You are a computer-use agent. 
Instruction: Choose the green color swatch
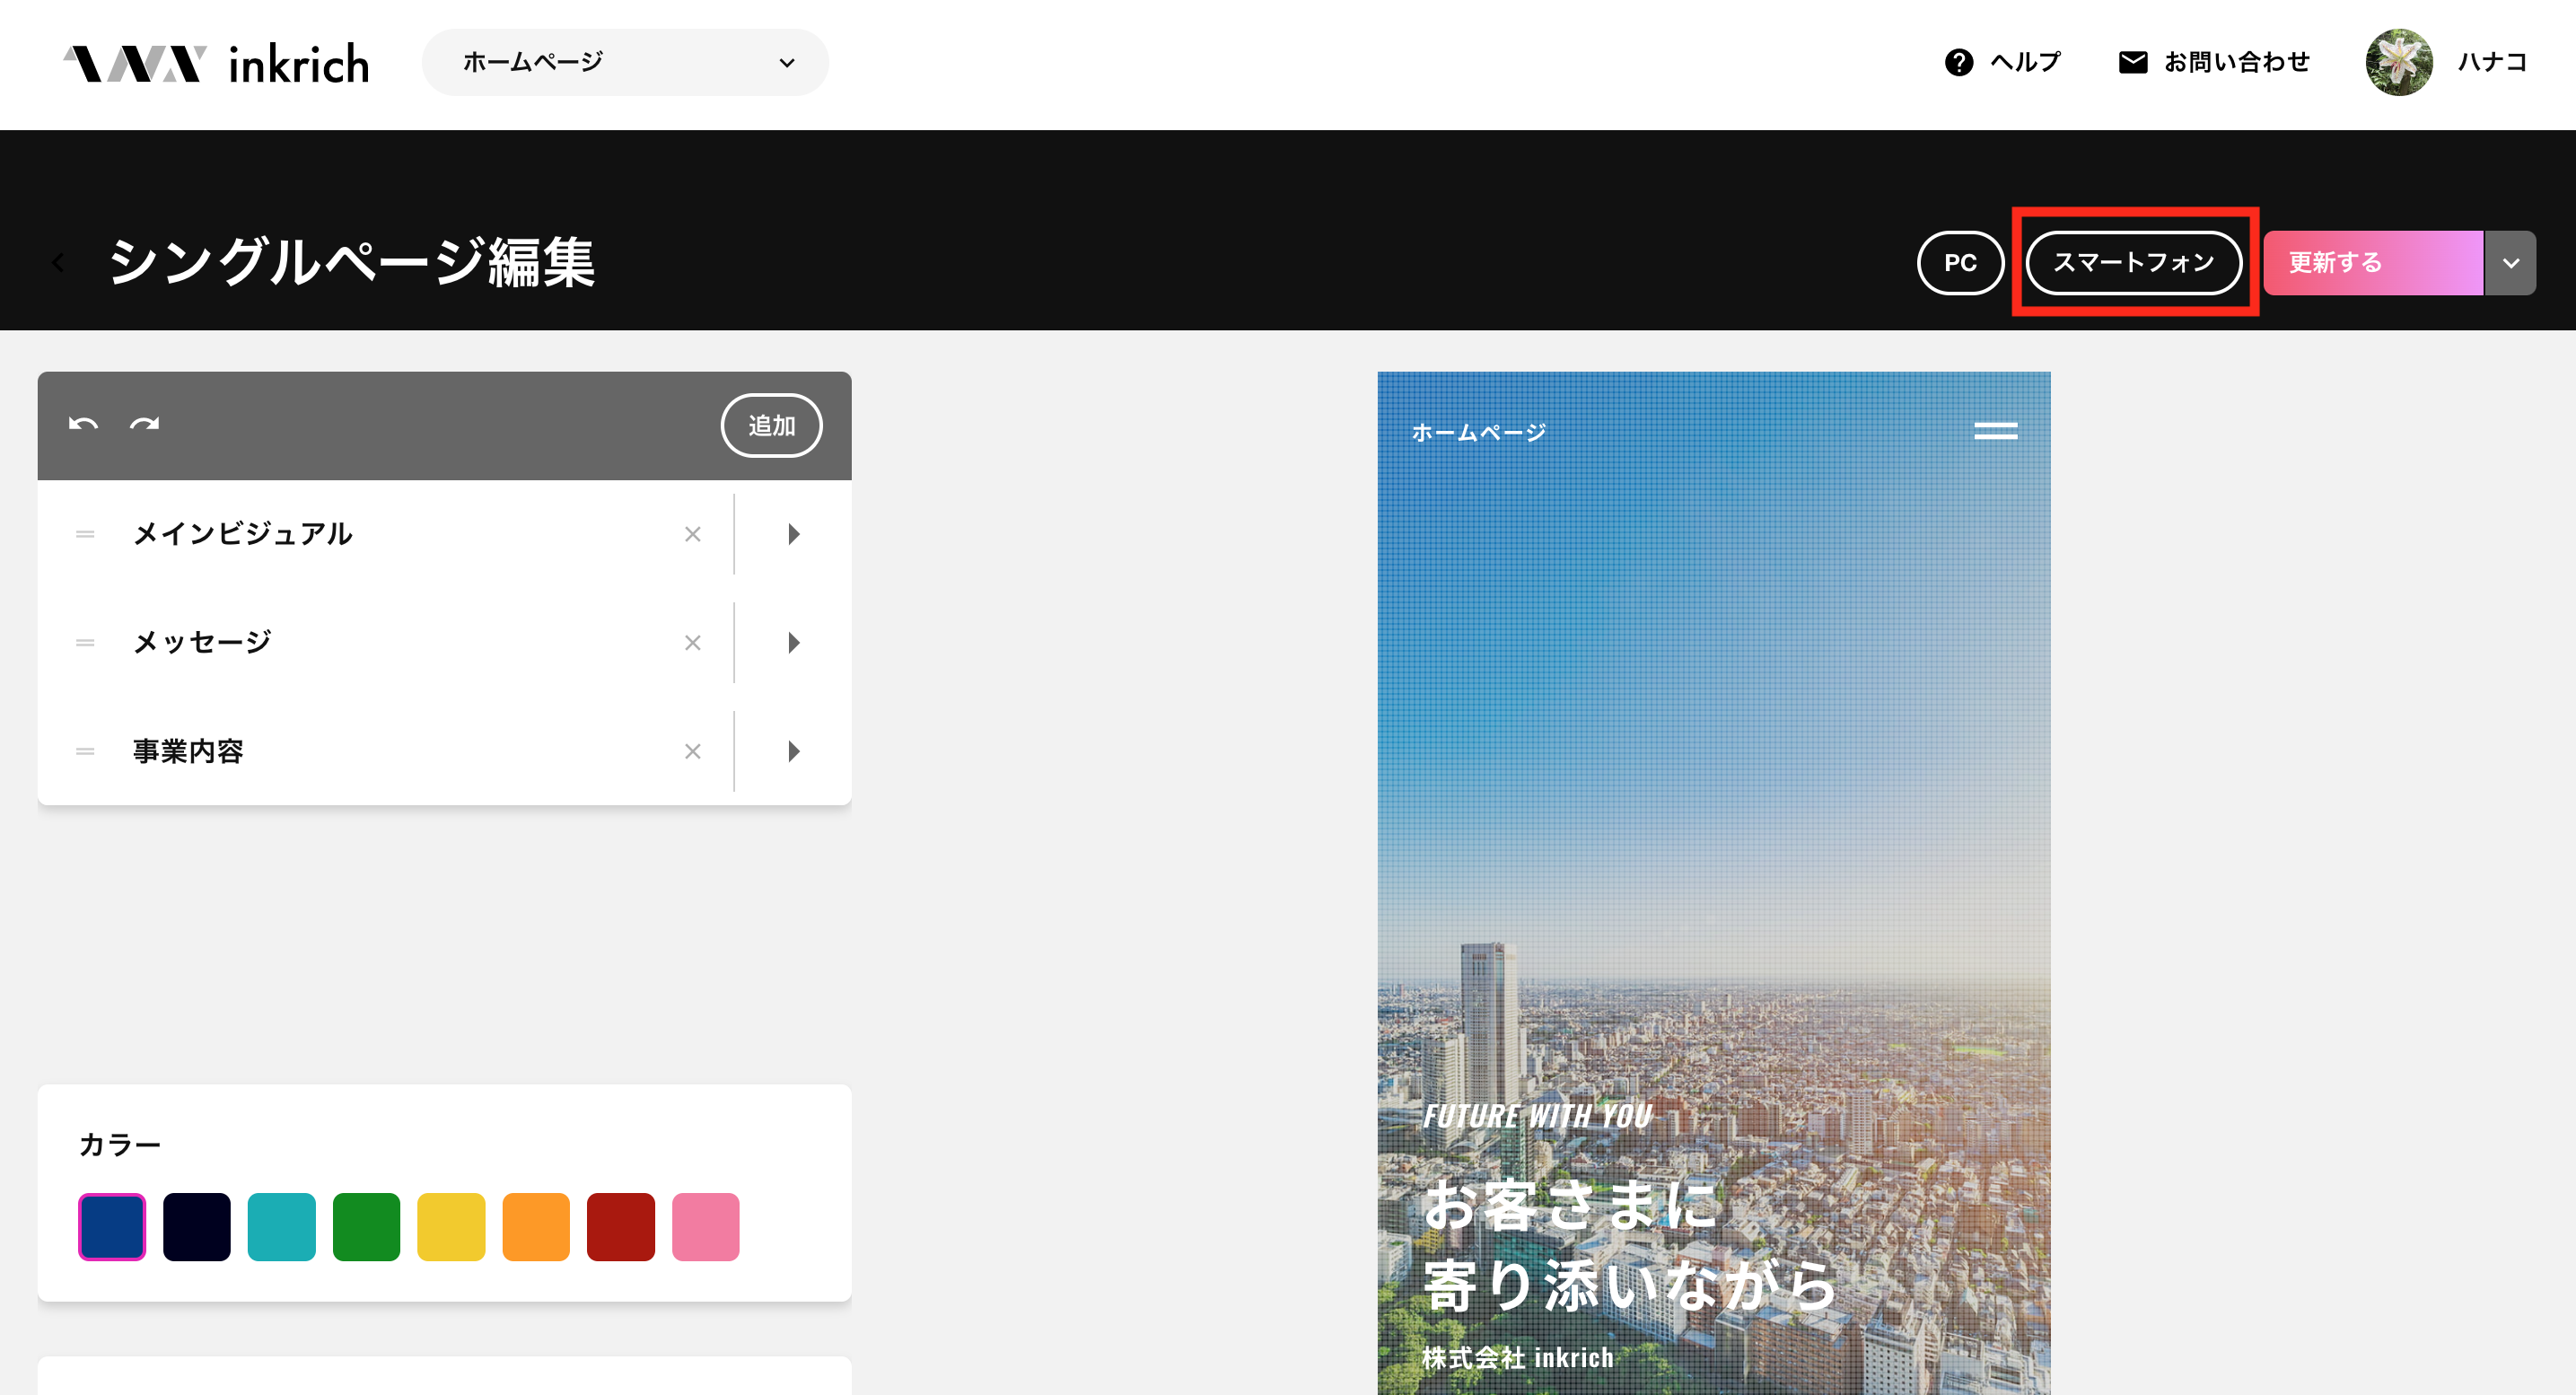(366, 1227)
